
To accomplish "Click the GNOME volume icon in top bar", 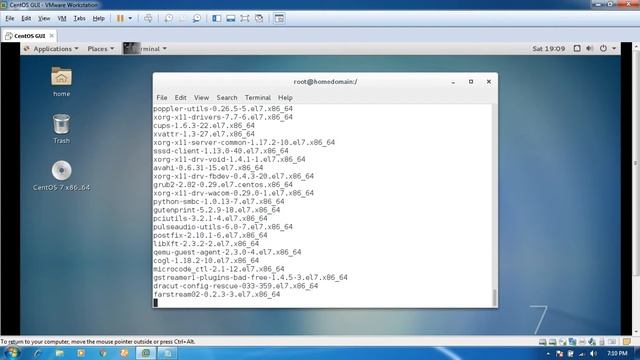I will pyautogui.click(x=589, y=48).
